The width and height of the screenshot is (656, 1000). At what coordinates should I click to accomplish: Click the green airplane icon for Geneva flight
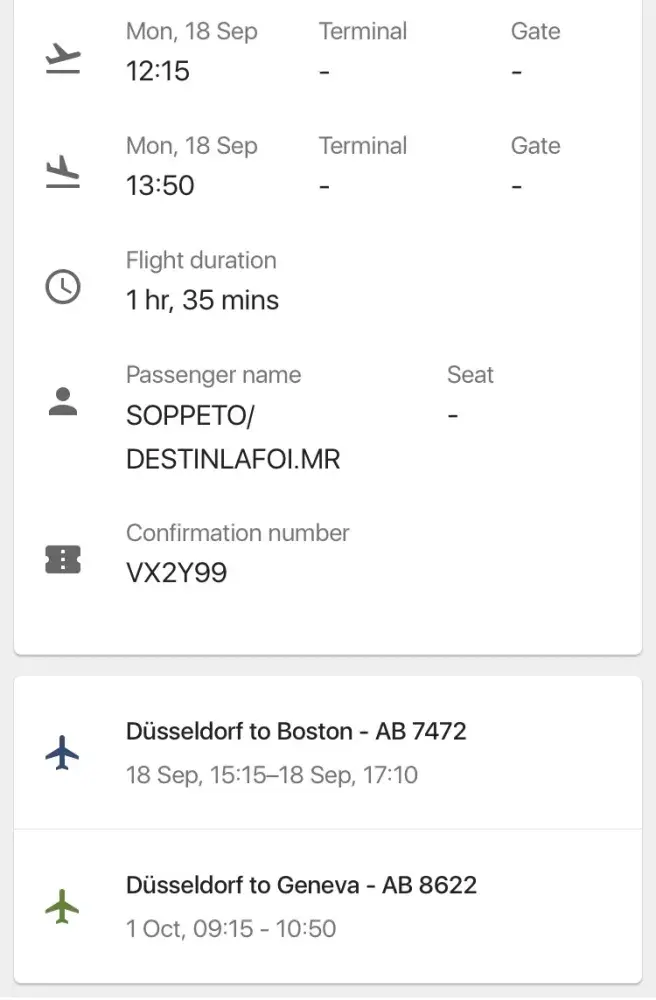click(x=62, y=906)
